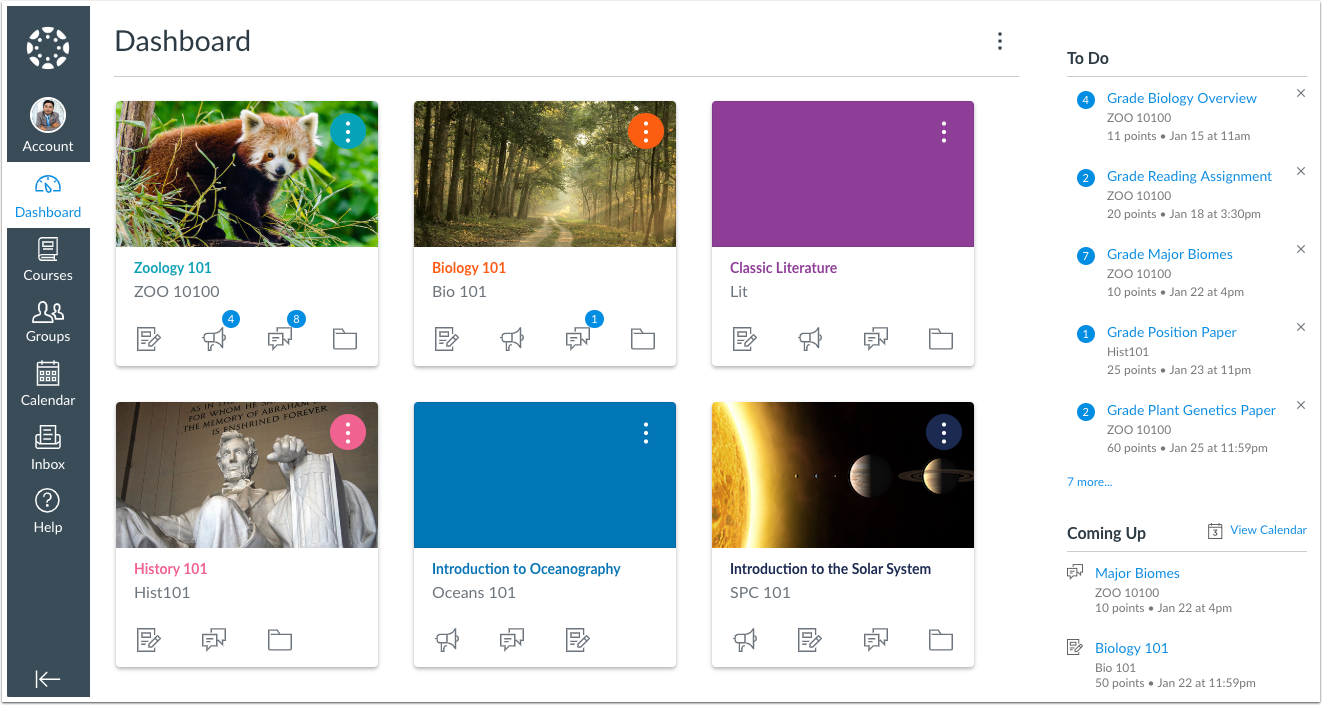Open History 101 discussions icon
Image resolution: width=1322 pixels, height=705 pixels.
point(214,640)
